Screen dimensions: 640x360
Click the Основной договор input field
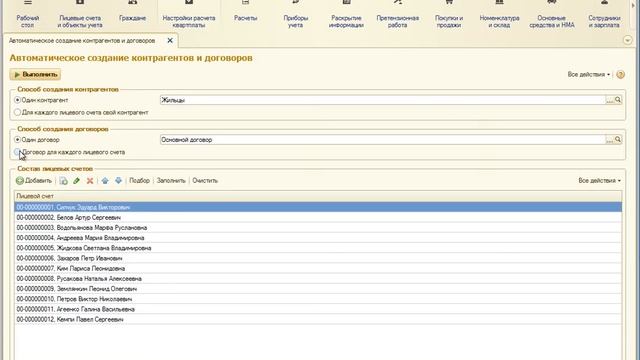click(383, 140)
